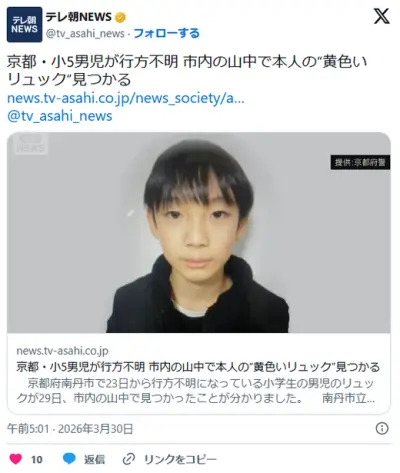Click the @tv_asahi_news handle under name
The width and height of the screenshot is (400, 473).
point(85,33)
